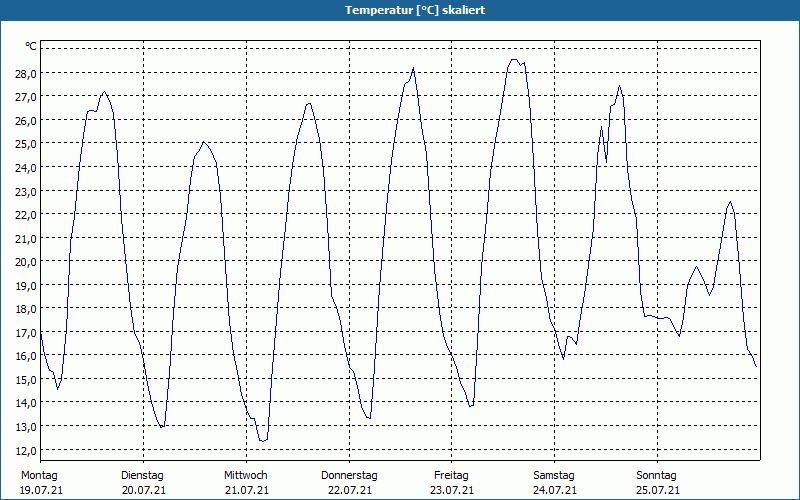Click the °C unit label on the axis

point(31,46)
